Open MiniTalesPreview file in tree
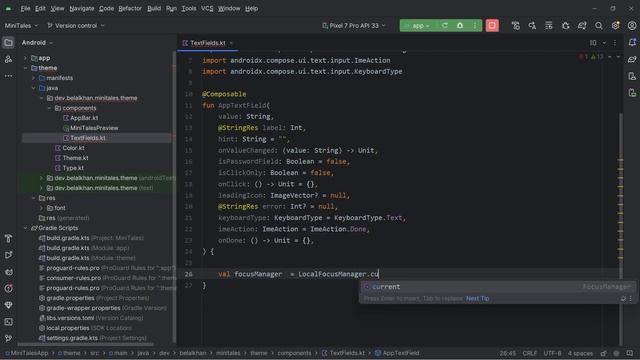Image resolution: width=640 pixels, height=360 pixels. tap(90, 128)
